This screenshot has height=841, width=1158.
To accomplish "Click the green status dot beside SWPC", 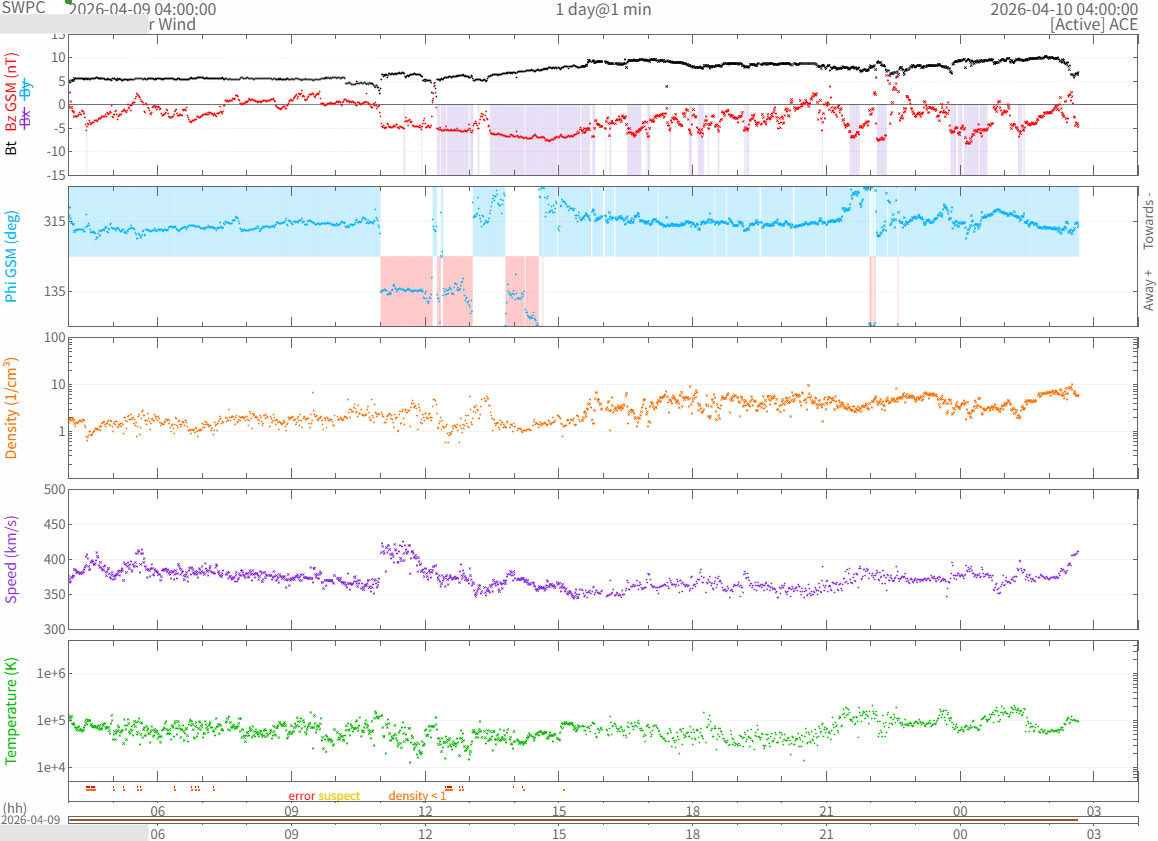I will (x=69, y=2).
